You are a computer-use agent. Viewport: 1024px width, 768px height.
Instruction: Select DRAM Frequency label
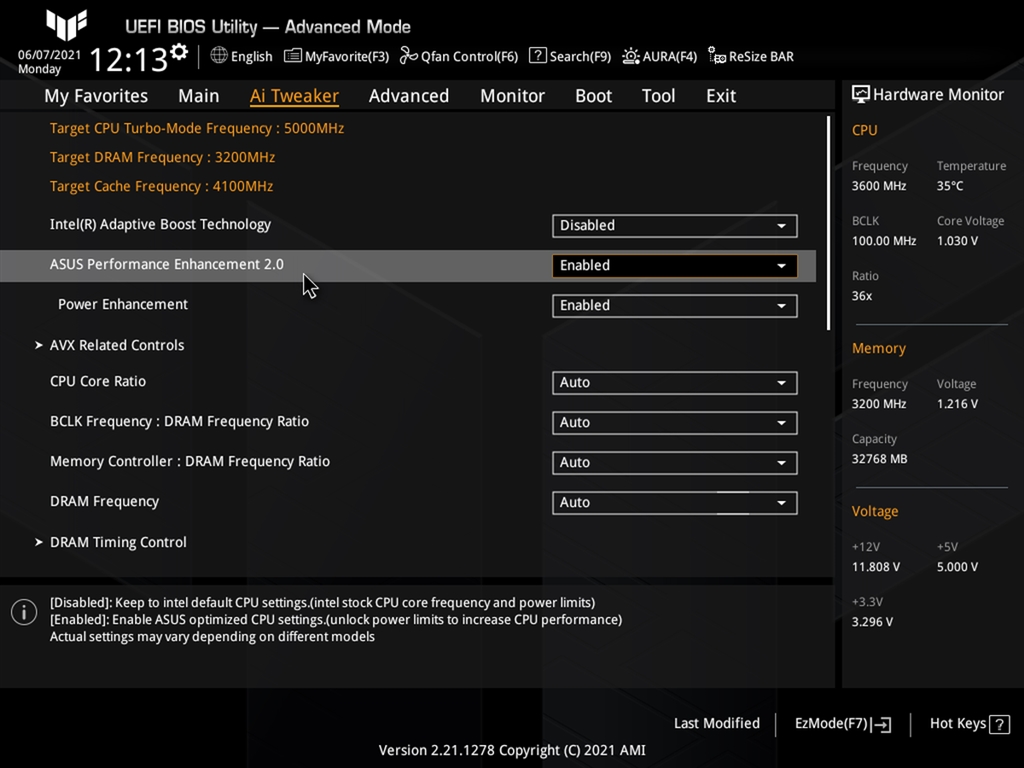point(104,502)
